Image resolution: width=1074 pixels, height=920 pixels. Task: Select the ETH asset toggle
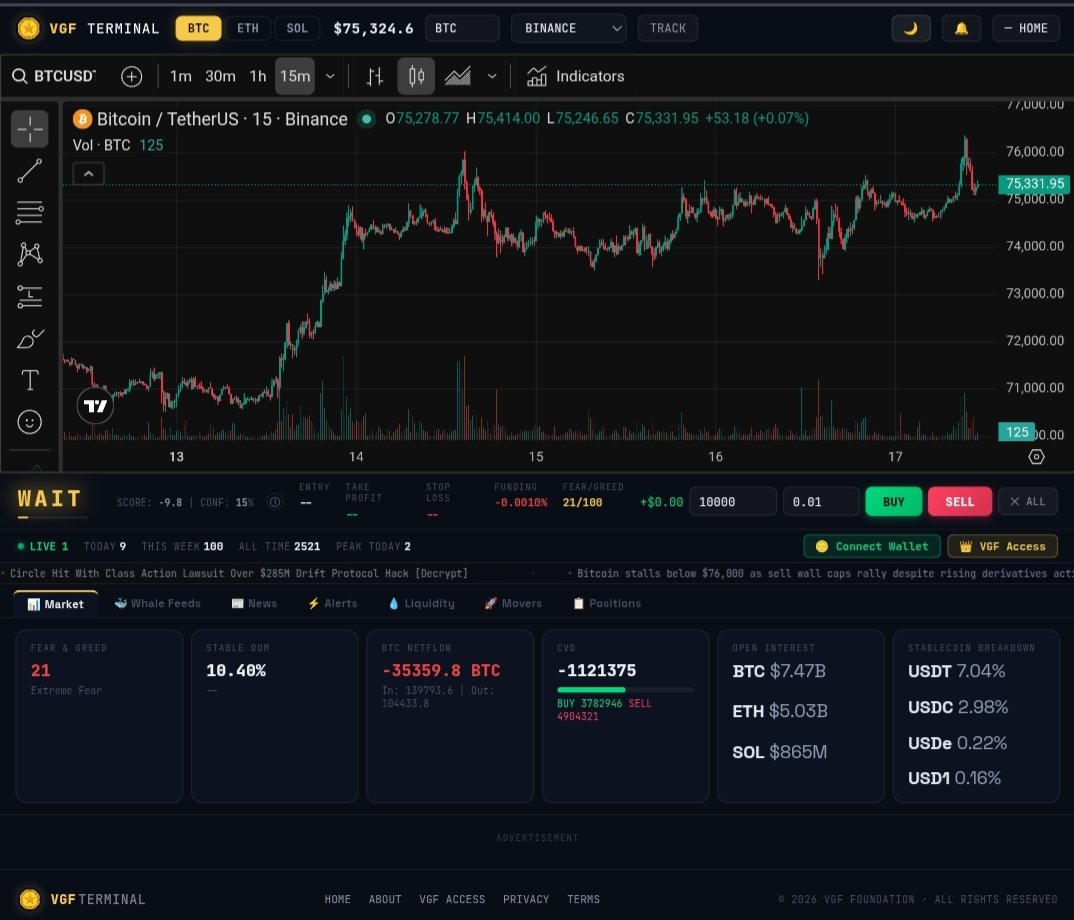248,28
